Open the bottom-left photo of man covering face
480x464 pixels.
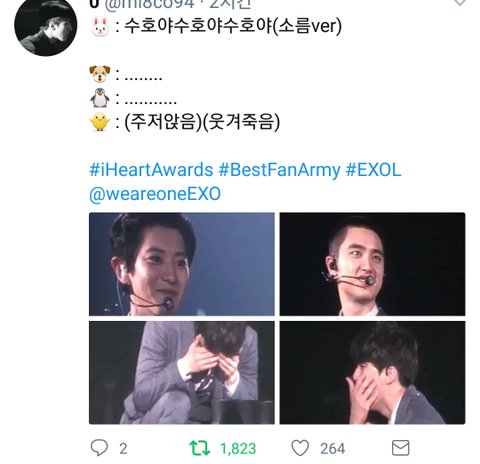[x=182, y=373]
